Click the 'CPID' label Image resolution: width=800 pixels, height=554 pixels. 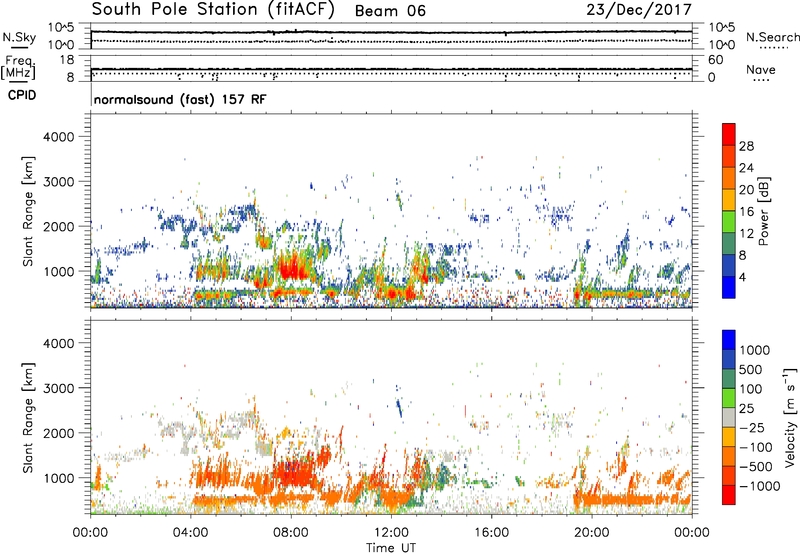click(22, 95)
